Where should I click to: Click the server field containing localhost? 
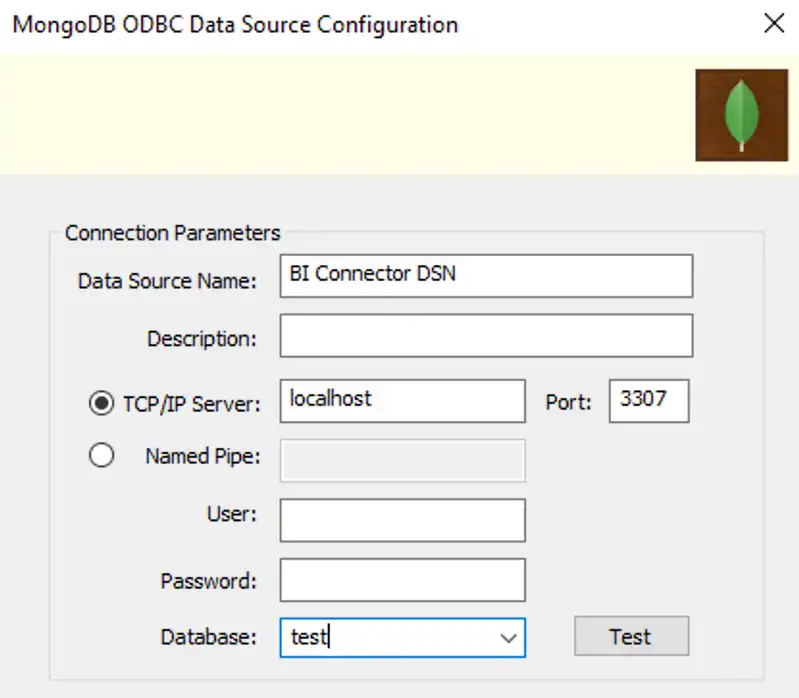[402, 400]
